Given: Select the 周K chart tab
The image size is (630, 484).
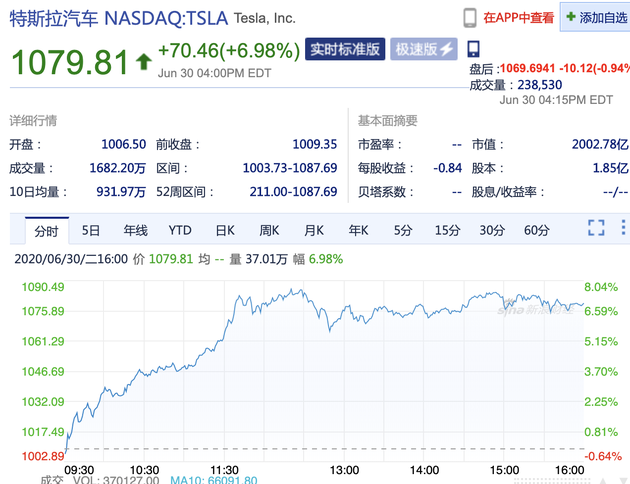Looking at the screenshot, I should pos(269,231).
